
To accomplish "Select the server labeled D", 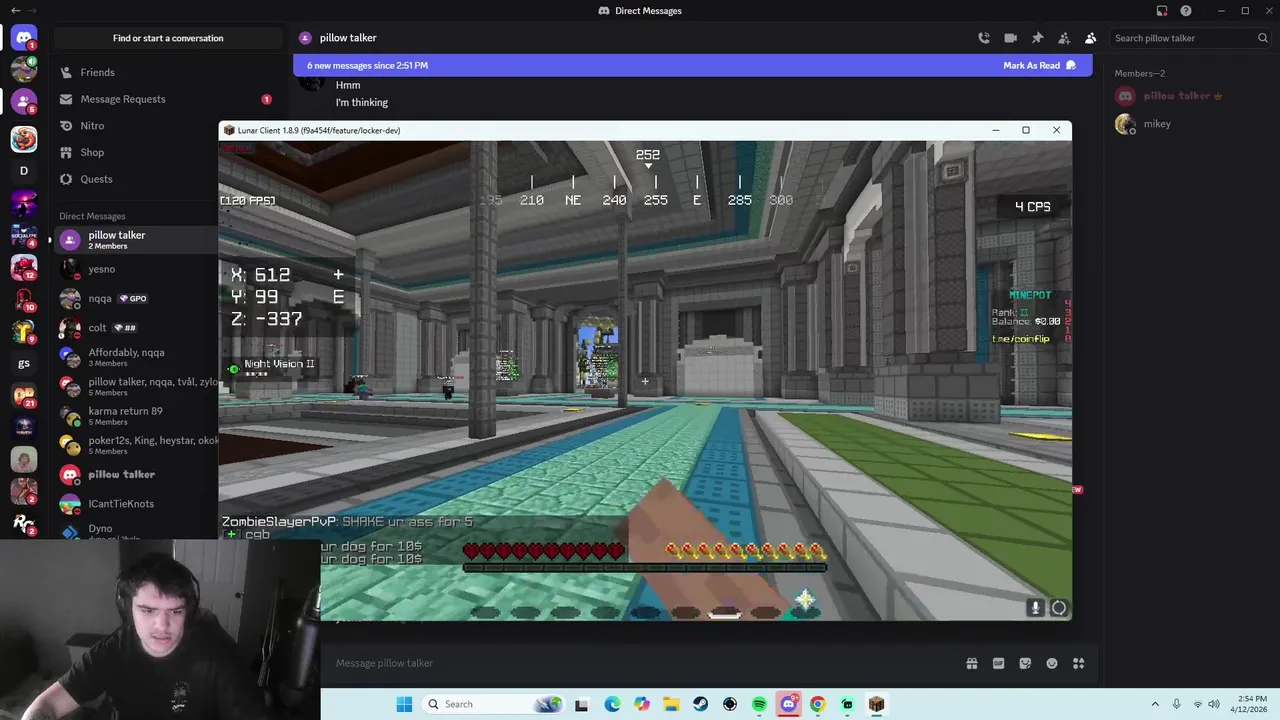I will [x=24, y=170].
